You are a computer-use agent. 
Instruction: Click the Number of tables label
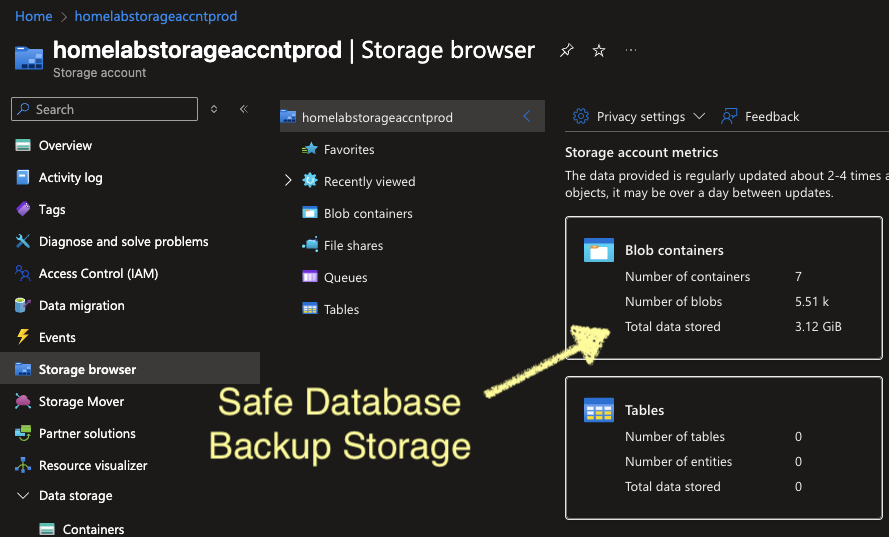(675, 436)
